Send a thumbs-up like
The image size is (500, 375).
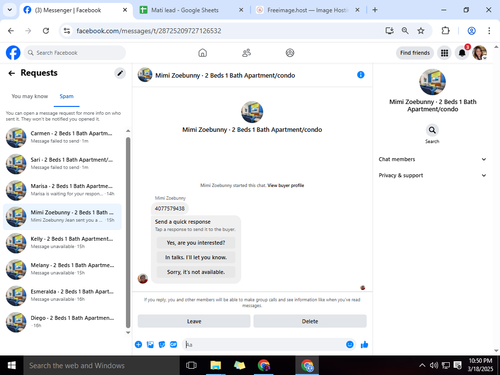[364, 344]
